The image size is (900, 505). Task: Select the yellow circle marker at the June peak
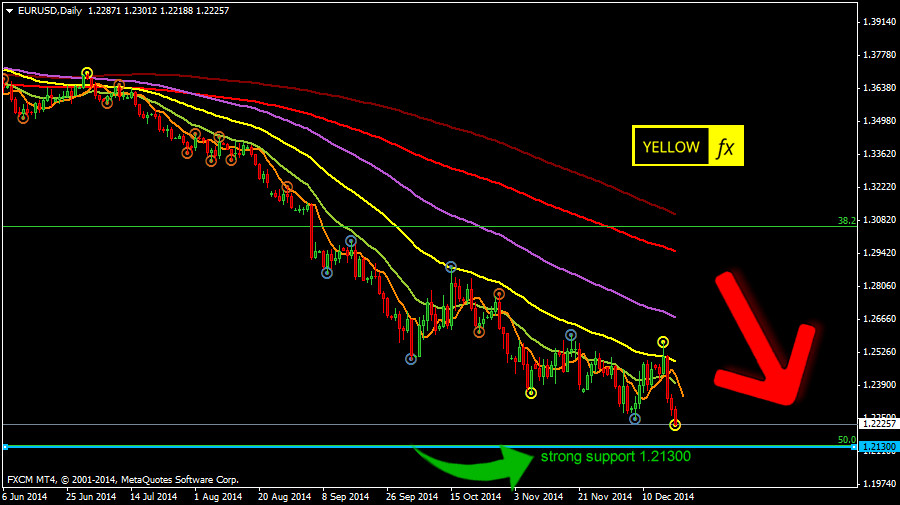pos(87,73)
